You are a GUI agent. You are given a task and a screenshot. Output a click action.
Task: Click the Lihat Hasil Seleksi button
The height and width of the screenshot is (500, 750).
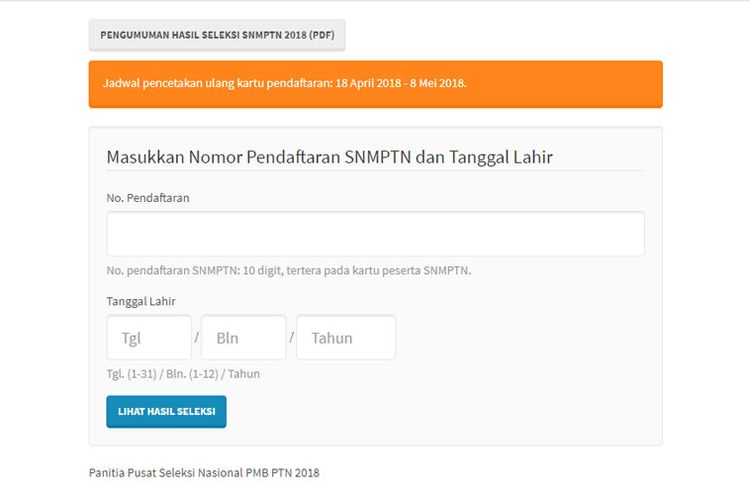(166, 411)
